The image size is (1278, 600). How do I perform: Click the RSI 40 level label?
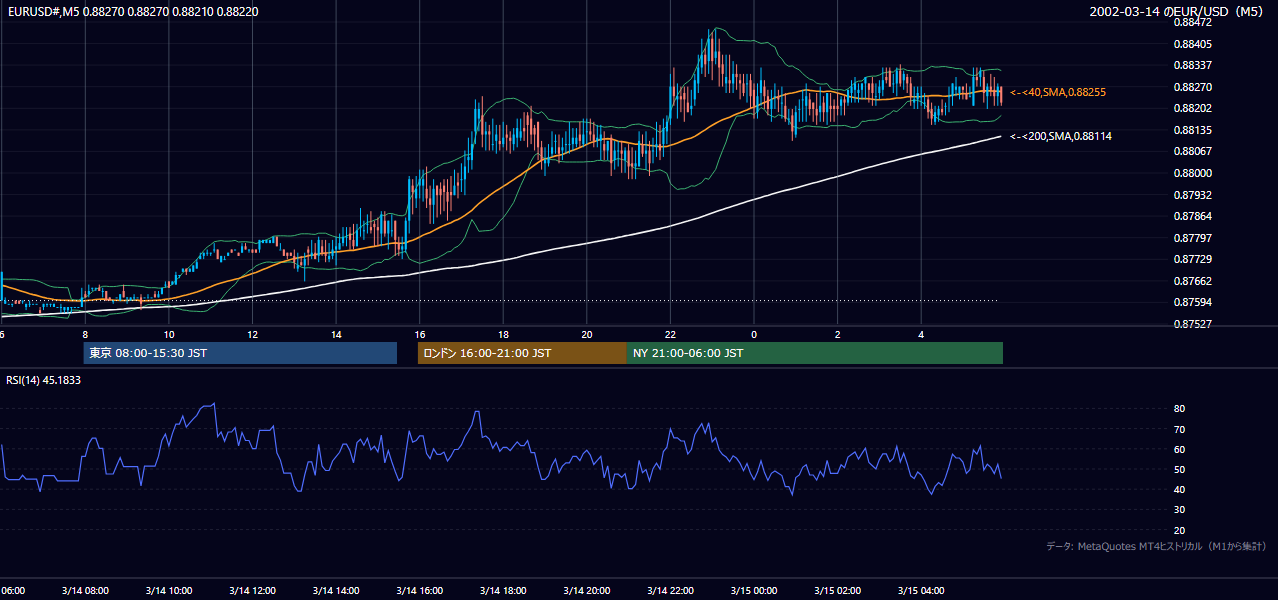click(1179, 489)
